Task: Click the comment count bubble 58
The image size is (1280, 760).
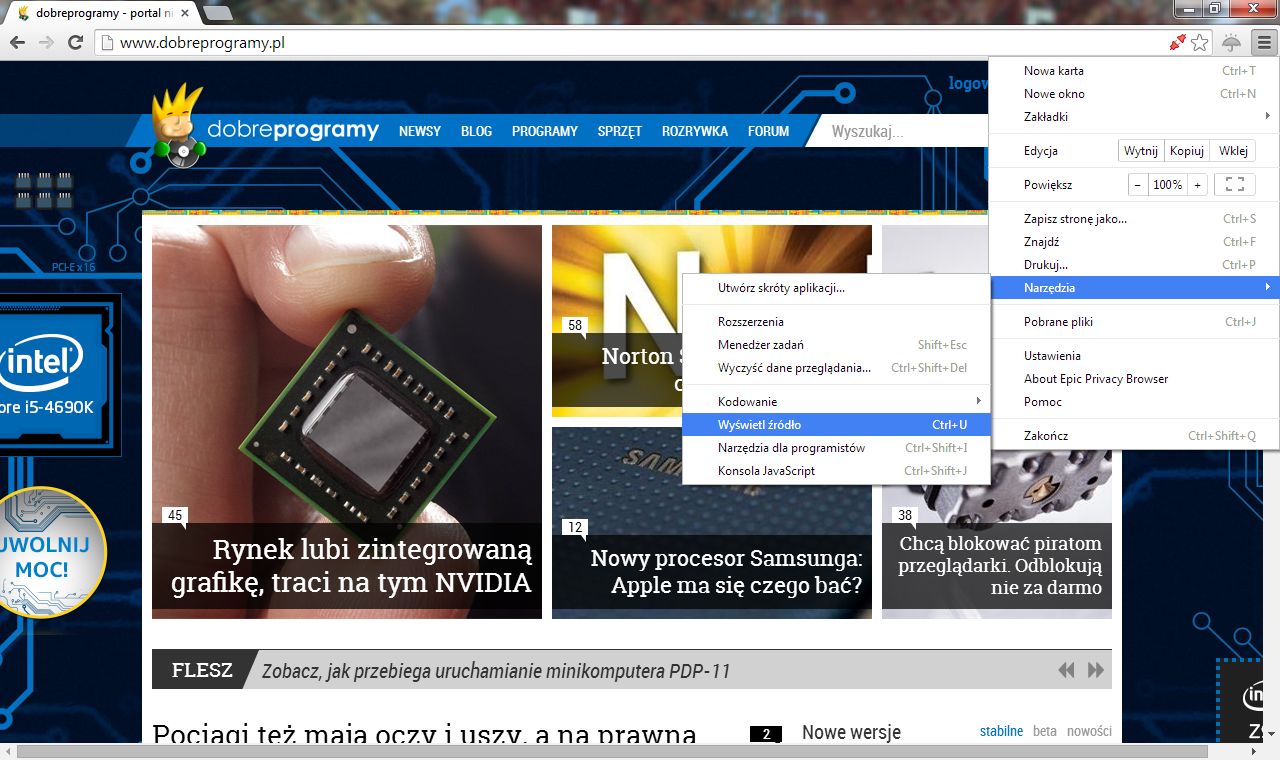Action: (575, 326)
